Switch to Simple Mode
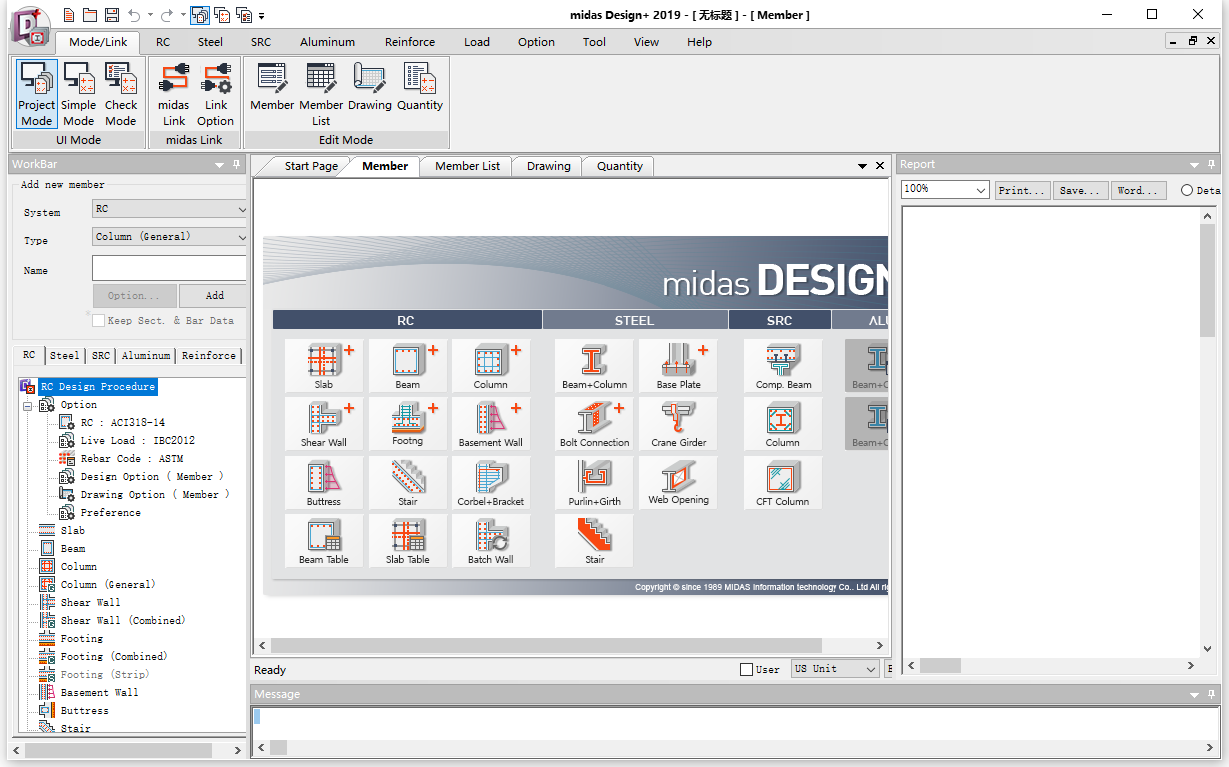The image size is (1229, 767). [79, 94]
